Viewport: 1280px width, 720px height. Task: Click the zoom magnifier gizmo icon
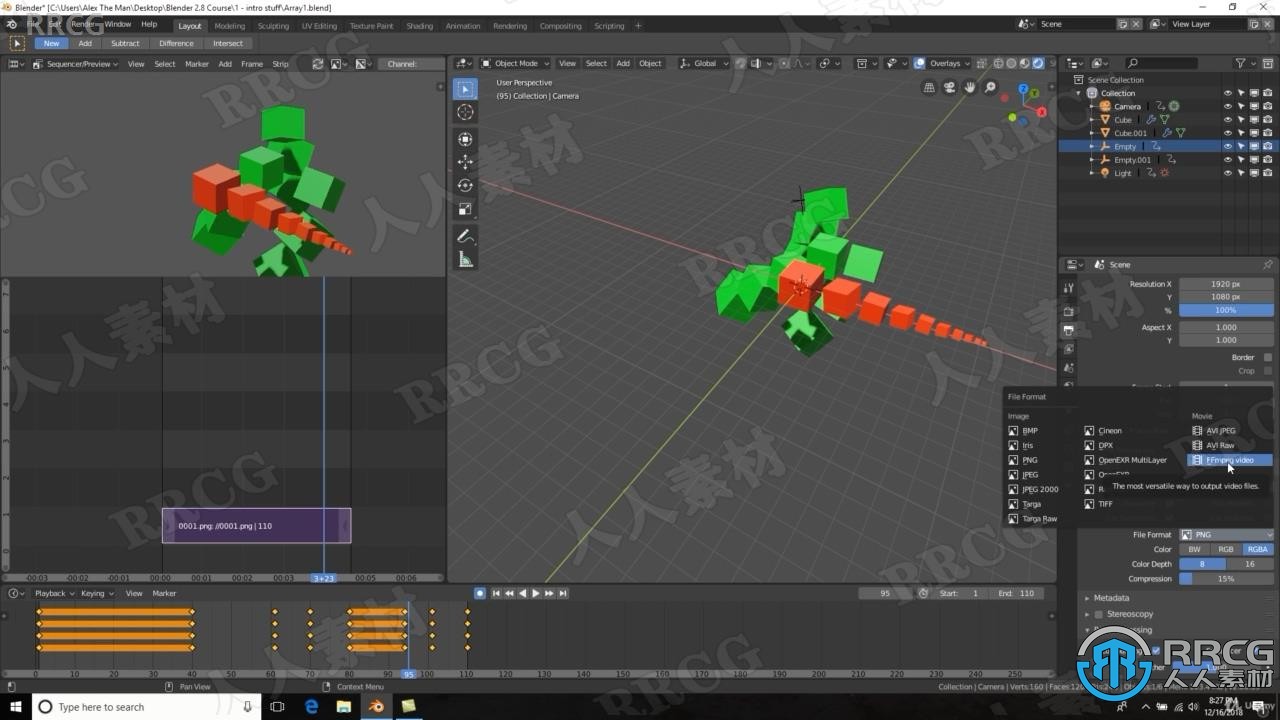[x=990, y=88]
